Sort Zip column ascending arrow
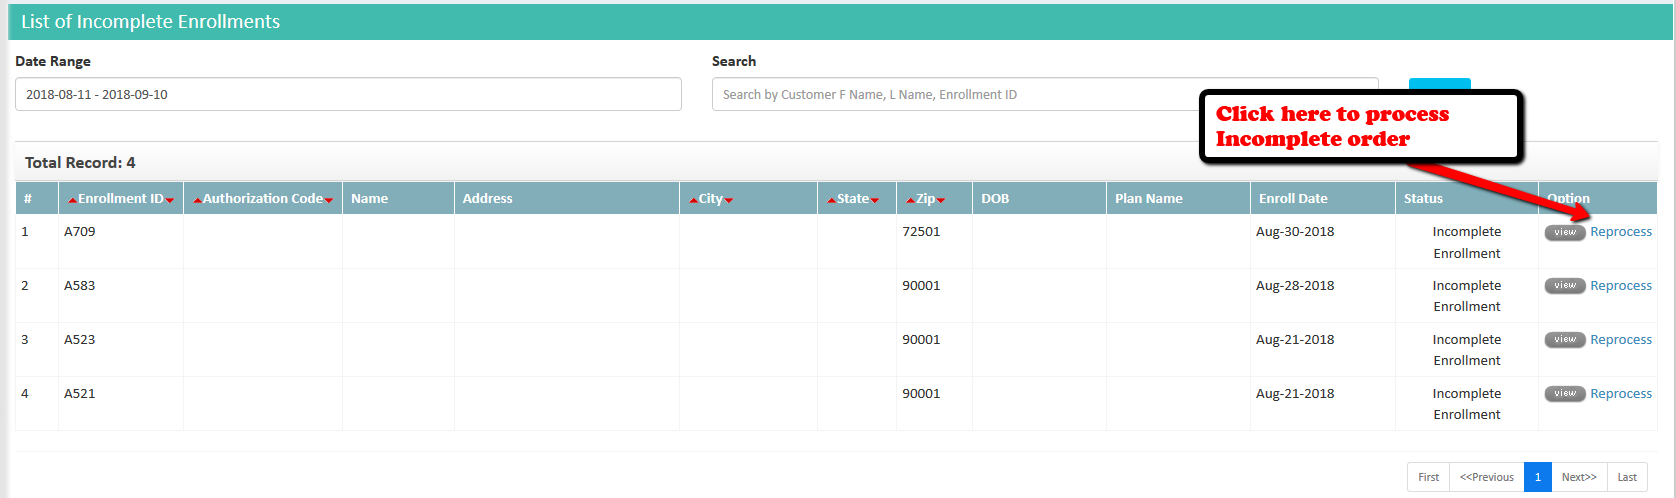 [x=911, y=200]
